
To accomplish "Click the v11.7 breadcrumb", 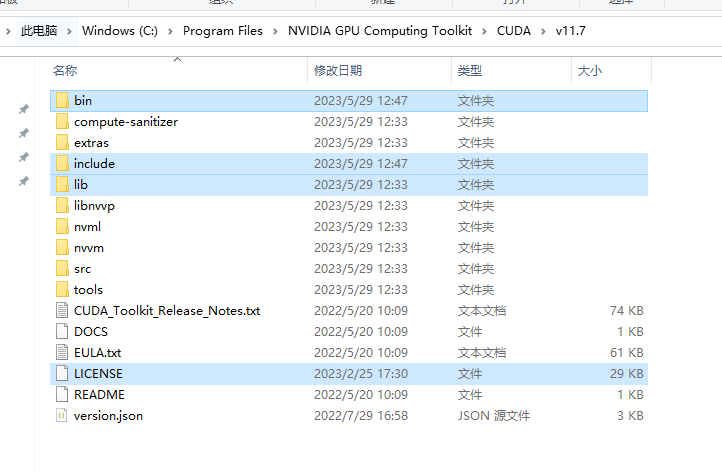I will pos(571,31).
